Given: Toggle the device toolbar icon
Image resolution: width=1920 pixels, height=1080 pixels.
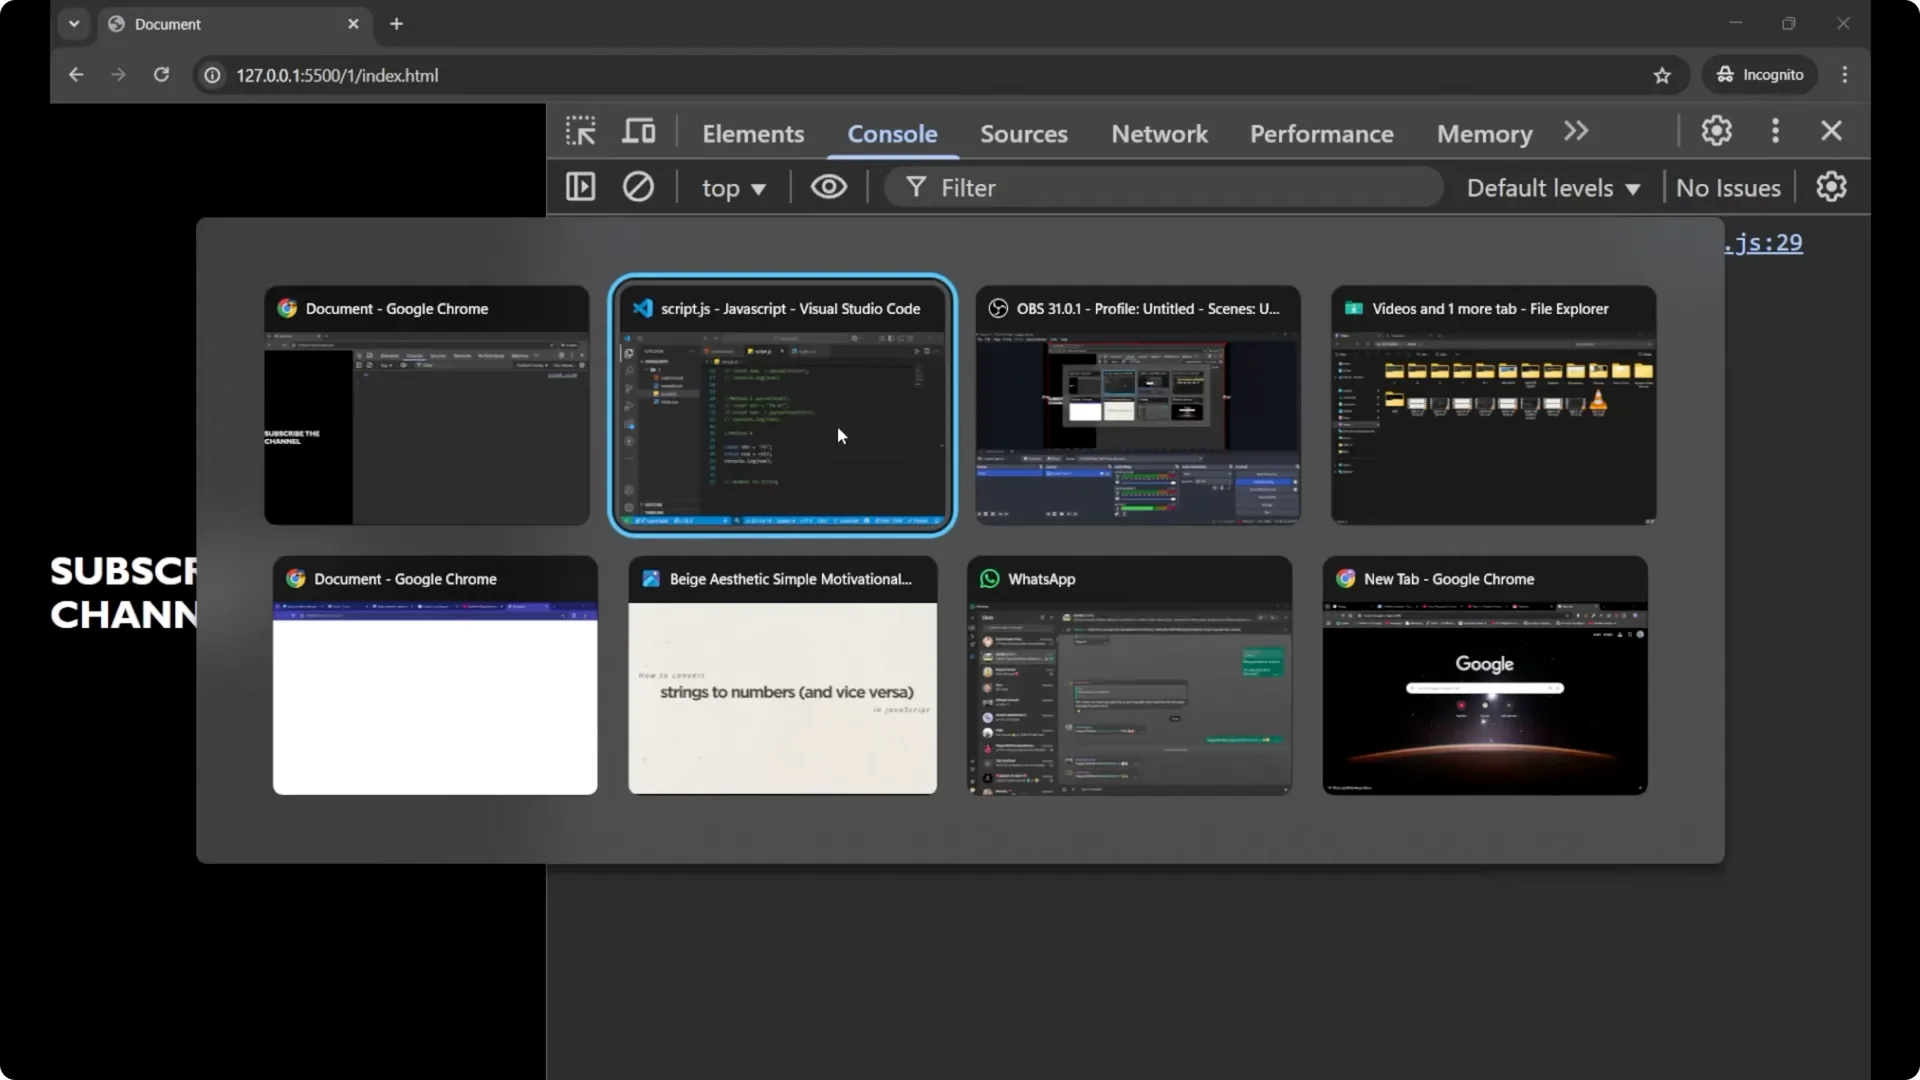Looking at the screenshot, I should 639,132.
